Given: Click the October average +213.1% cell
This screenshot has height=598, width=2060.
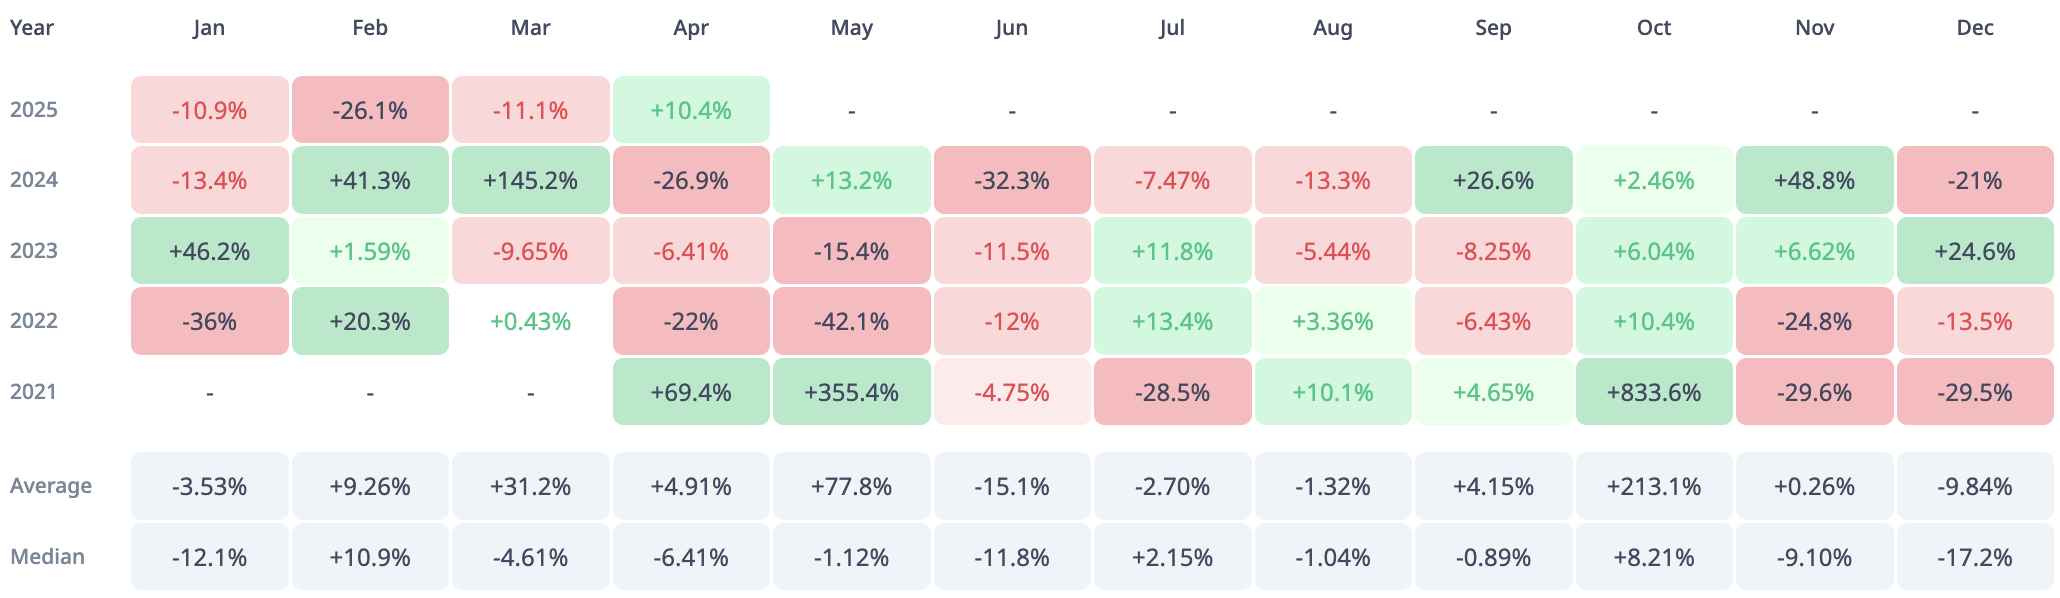Looking at the screenshot, I should [1654, 487].
